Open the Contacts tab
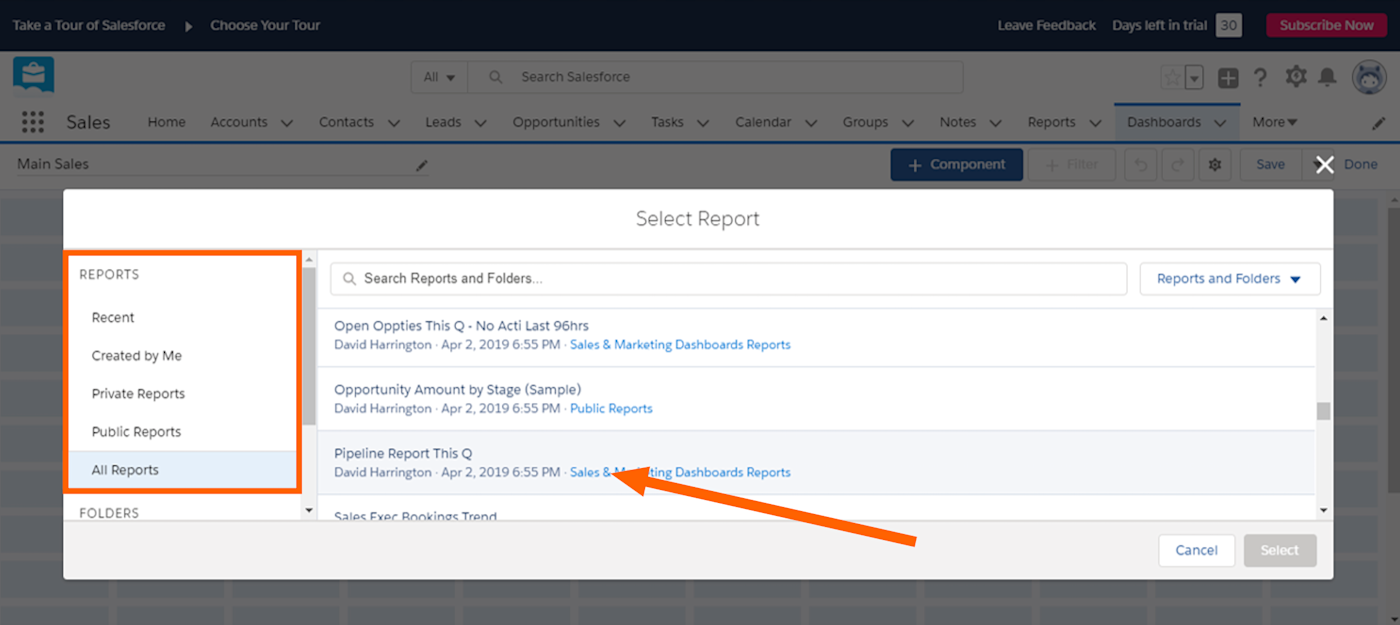Screen dimensions: 1400x625 (x=346, y=122)
